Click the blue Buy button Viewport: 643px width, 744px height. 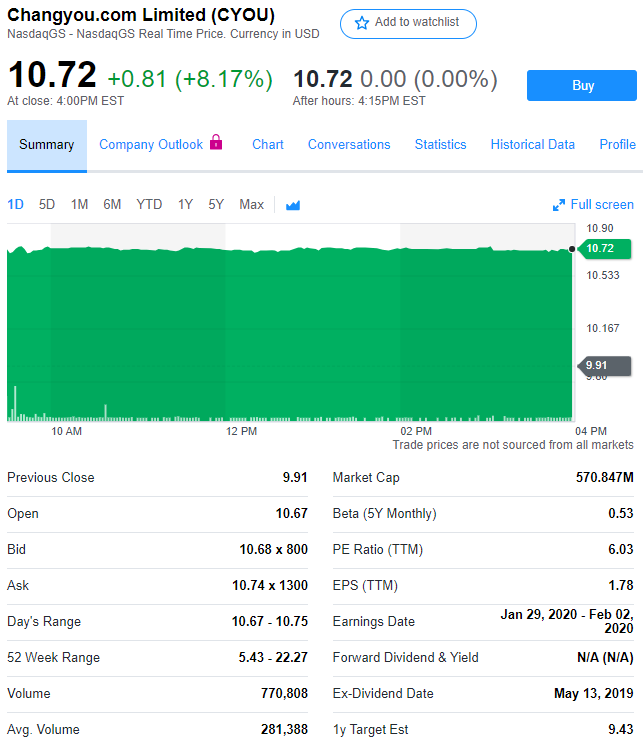pos(582,85)
